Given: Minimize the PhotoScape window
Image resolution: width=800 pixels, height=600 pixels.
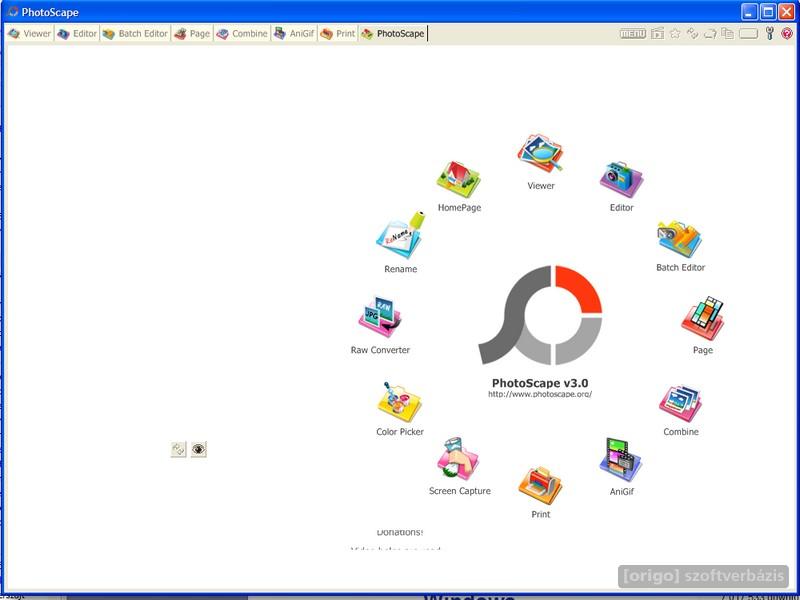Looking at the screenshot, I should coord(749,12).
